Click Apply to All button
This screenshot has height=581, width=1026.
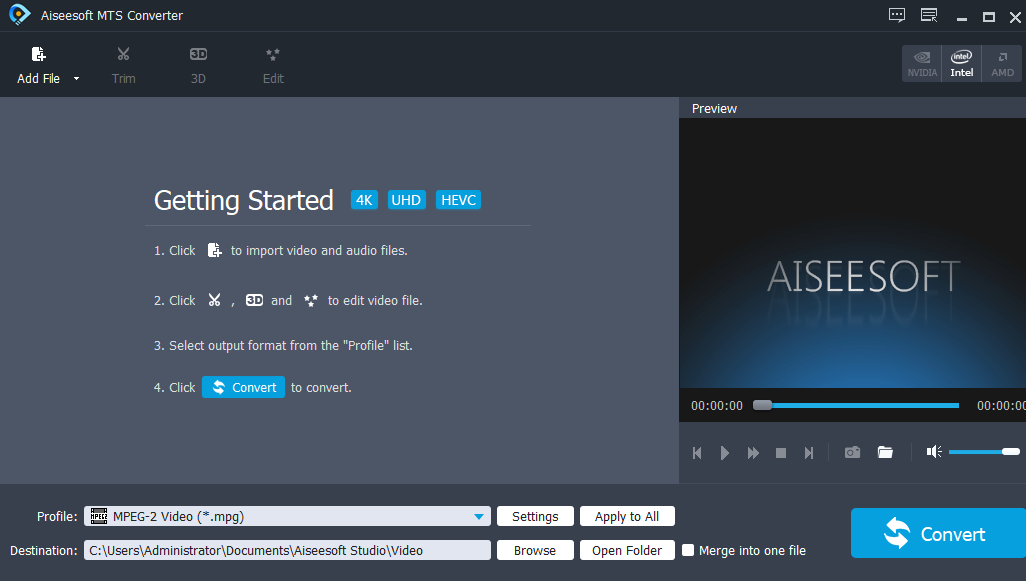pos(627,516)
